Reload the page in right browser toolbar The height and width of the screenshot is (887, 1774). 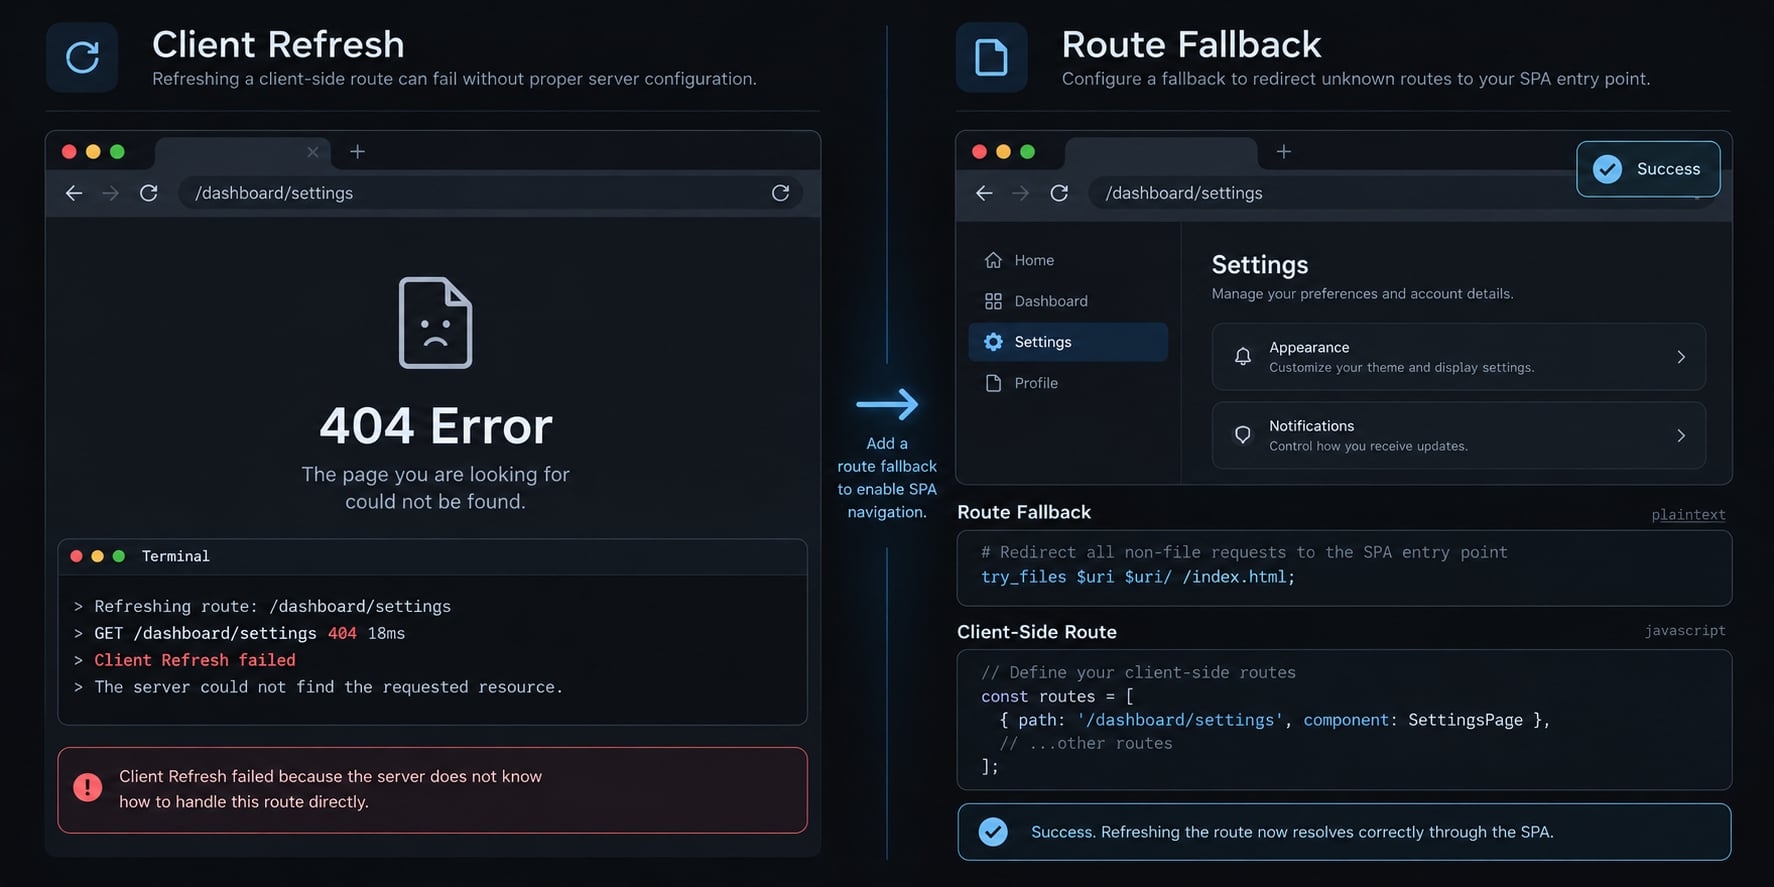point(1059,193)
